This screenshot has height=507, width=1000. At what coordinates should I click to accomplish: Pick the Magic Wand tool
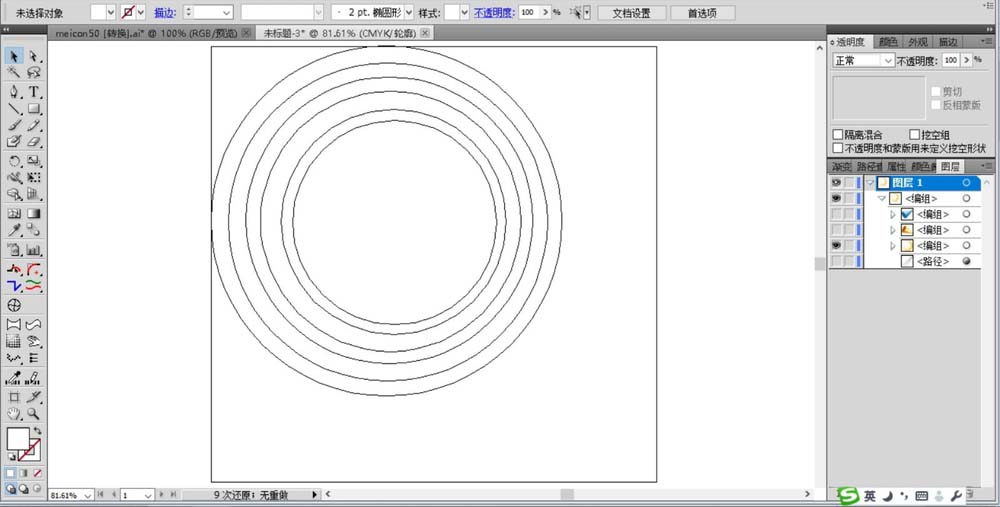pos(13,73)
